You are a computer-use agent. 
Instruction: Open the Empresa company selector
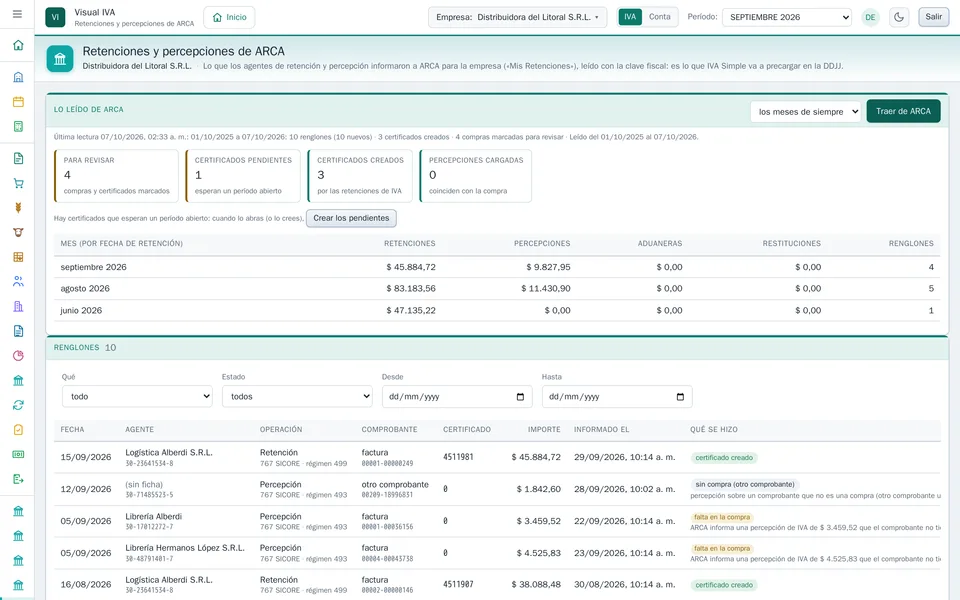517,17
